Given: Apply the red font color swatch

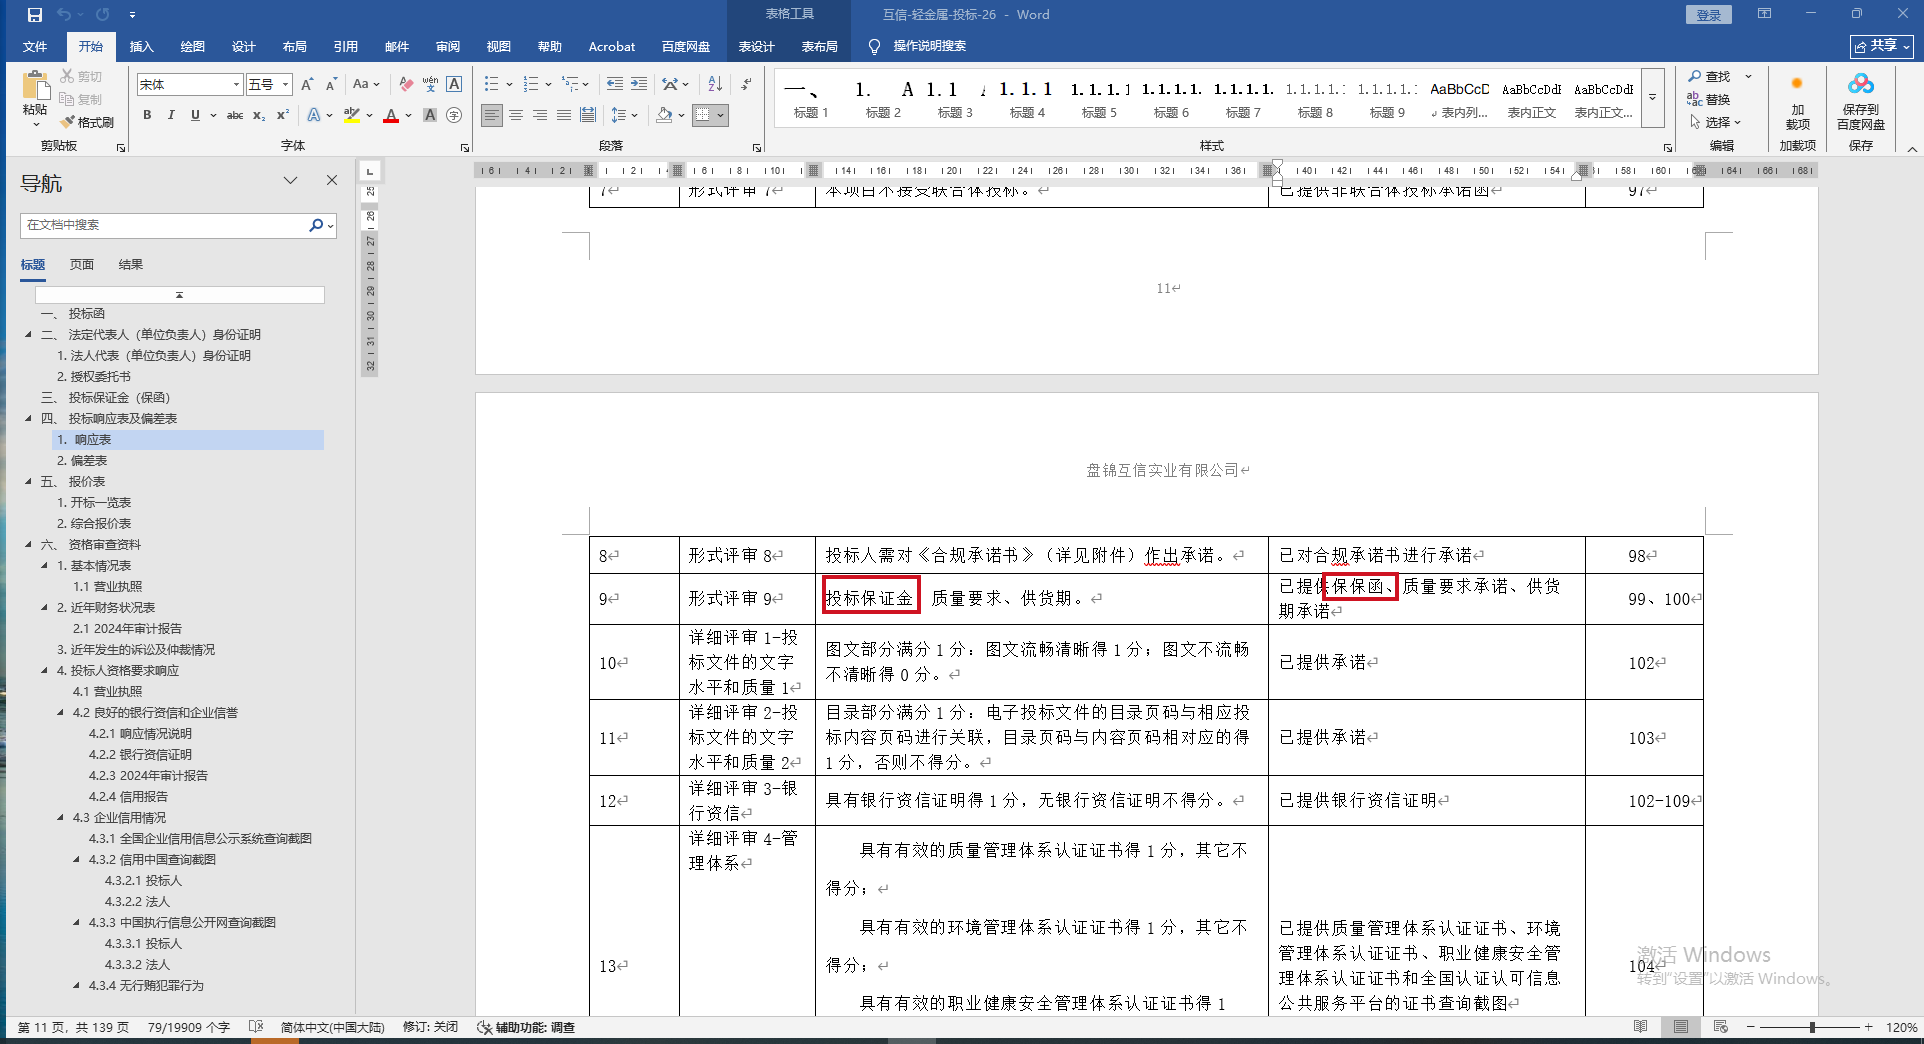Looking at the screenshot, I should tap(391, 115).
